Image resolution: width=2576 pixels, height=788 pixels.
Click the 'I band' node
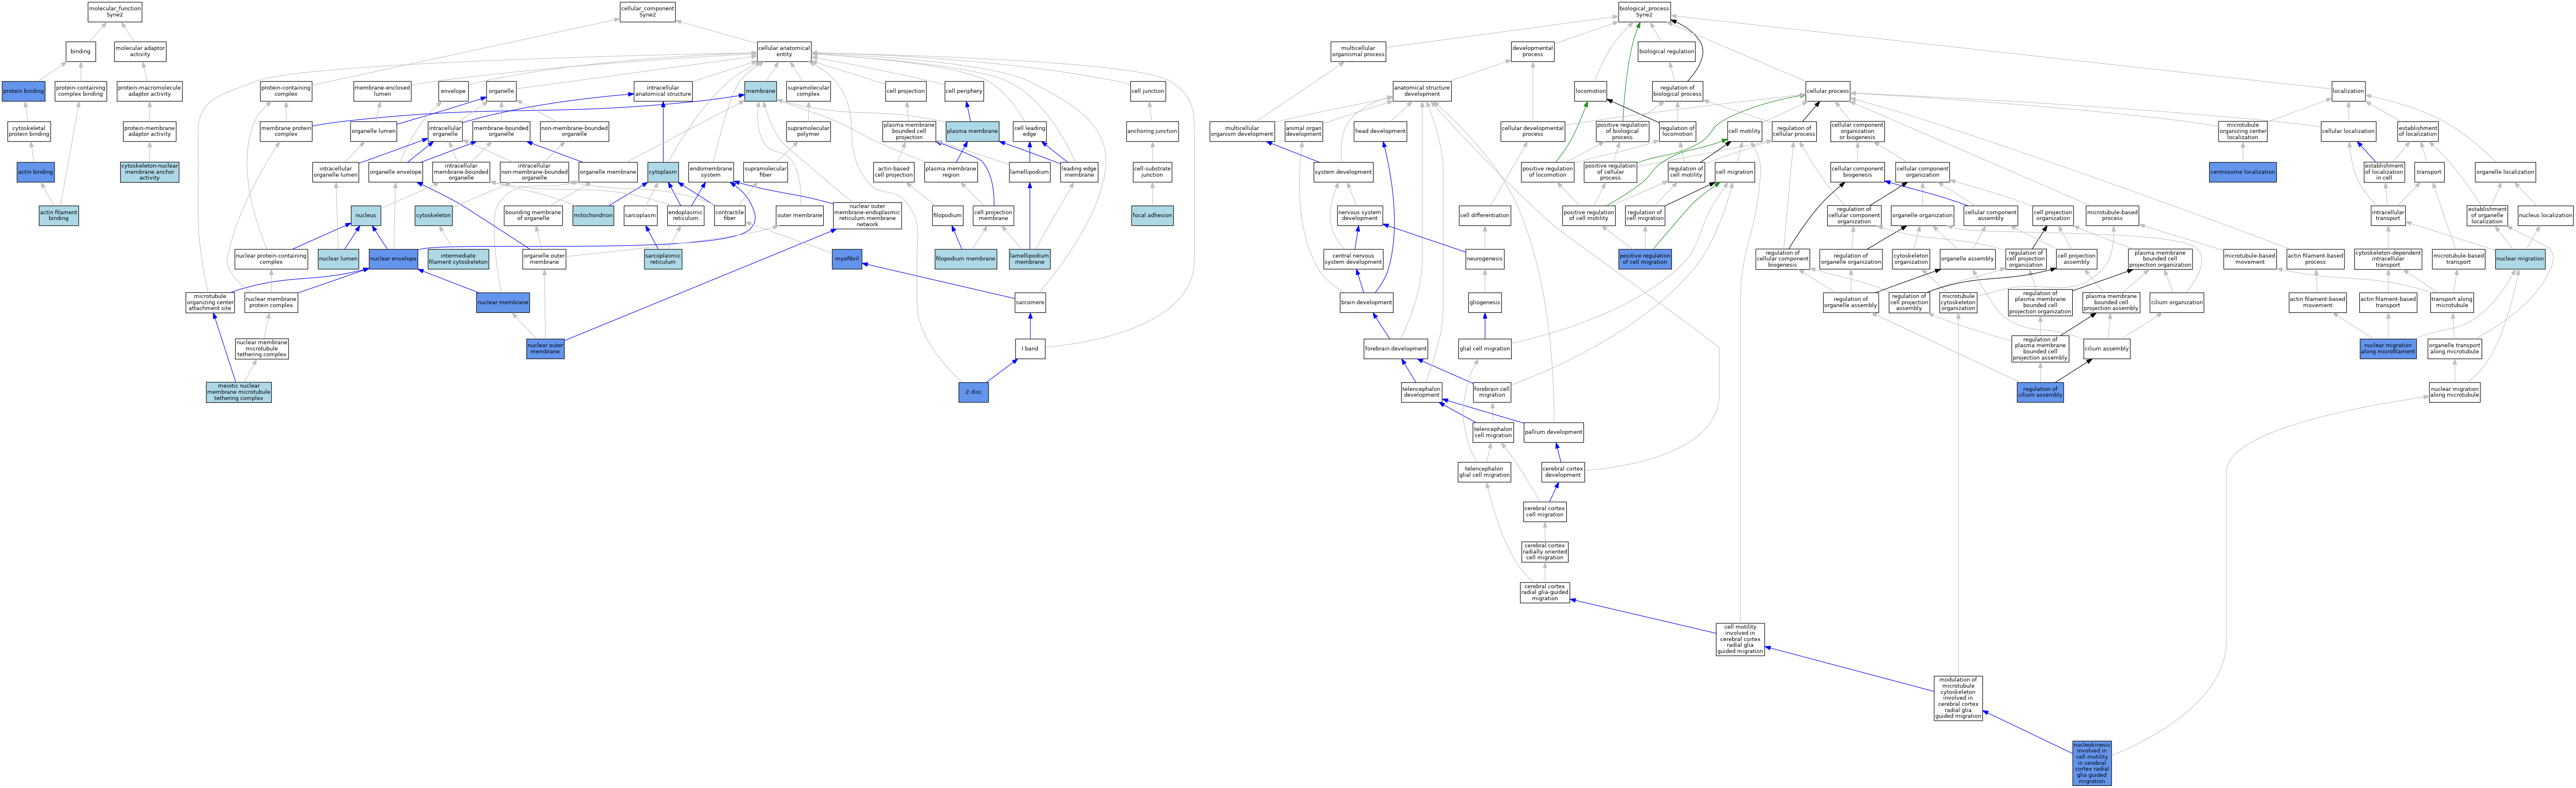click(x=1030, y=349)
